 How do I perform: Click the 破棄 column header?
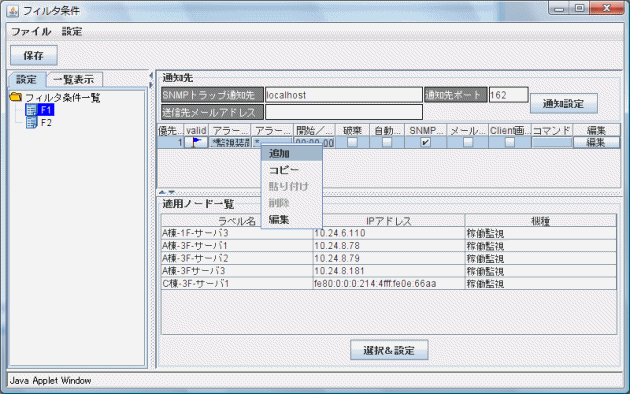[x=352, y=131]
